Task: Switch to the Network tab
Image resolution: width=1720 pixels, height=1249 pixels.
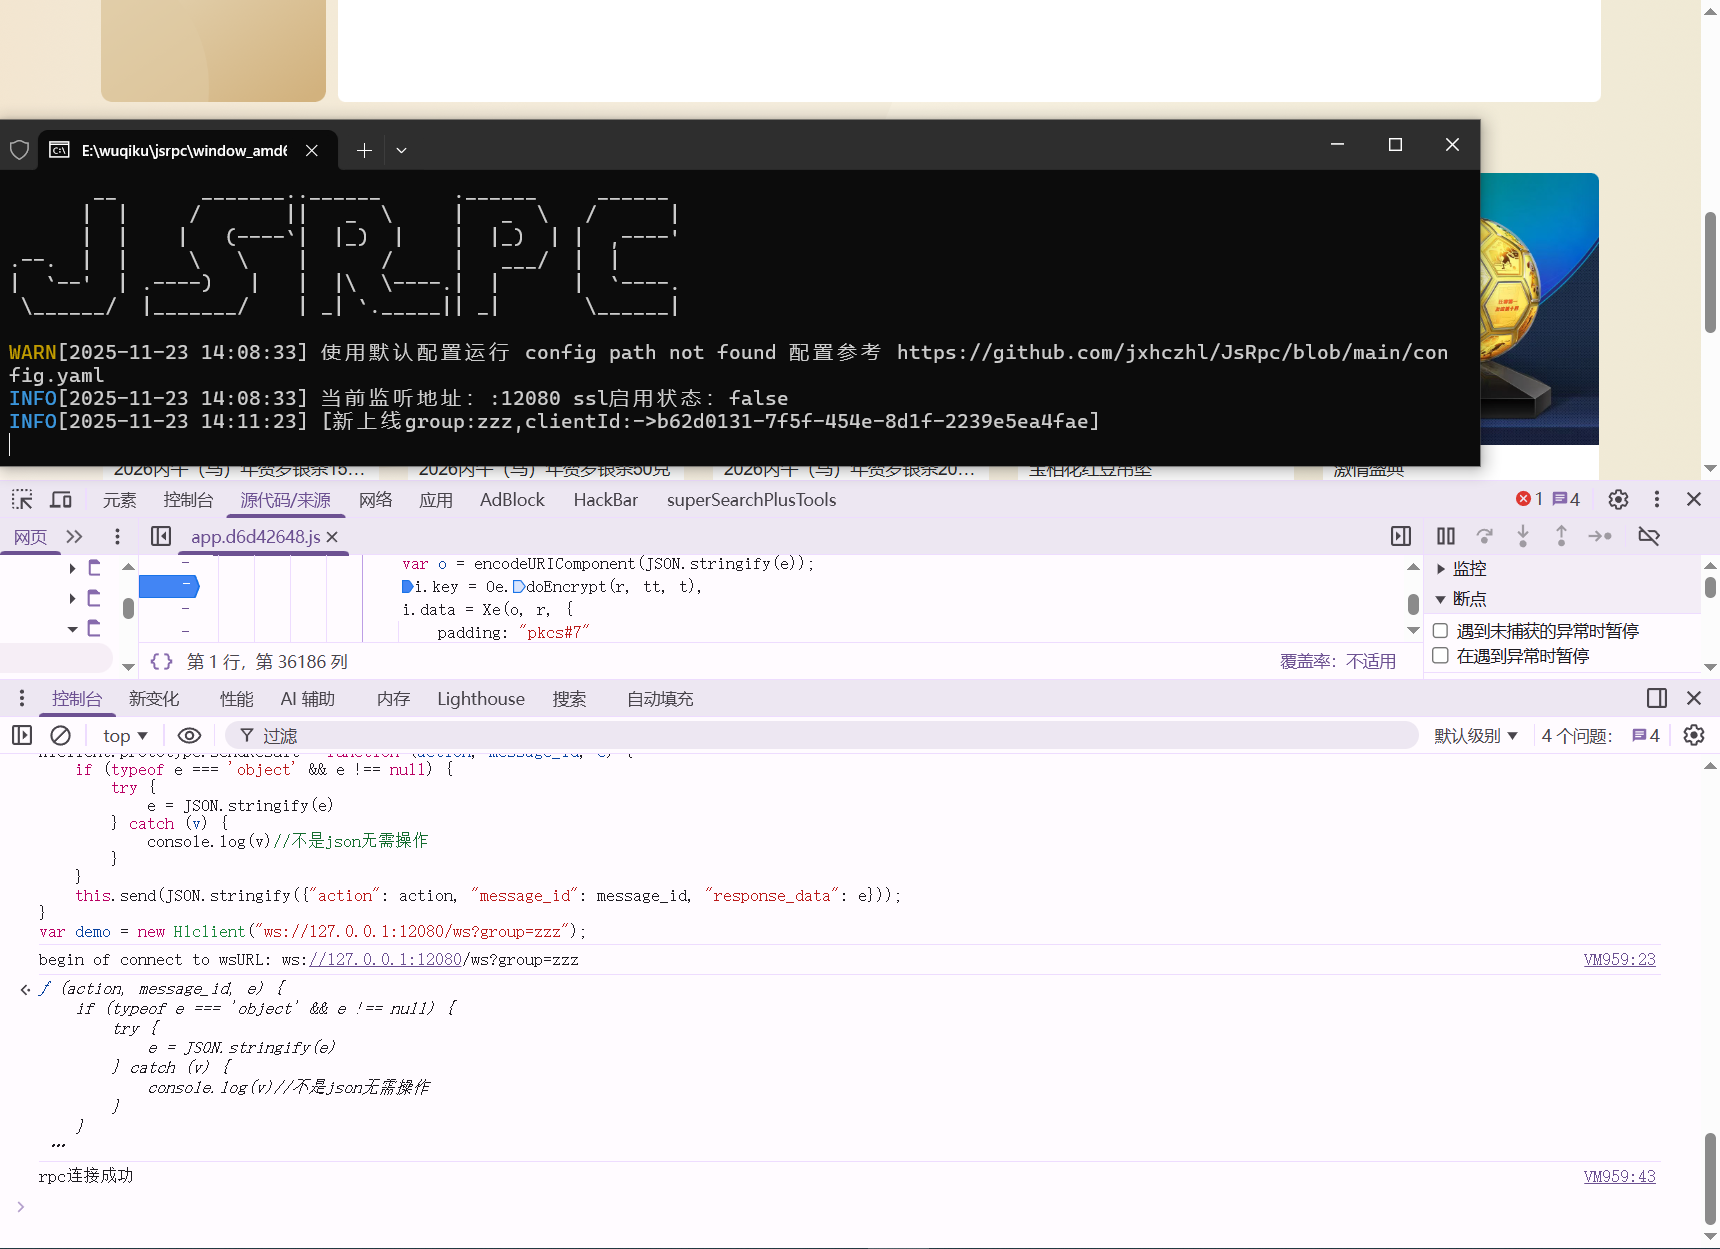Action: click(375, 500)
